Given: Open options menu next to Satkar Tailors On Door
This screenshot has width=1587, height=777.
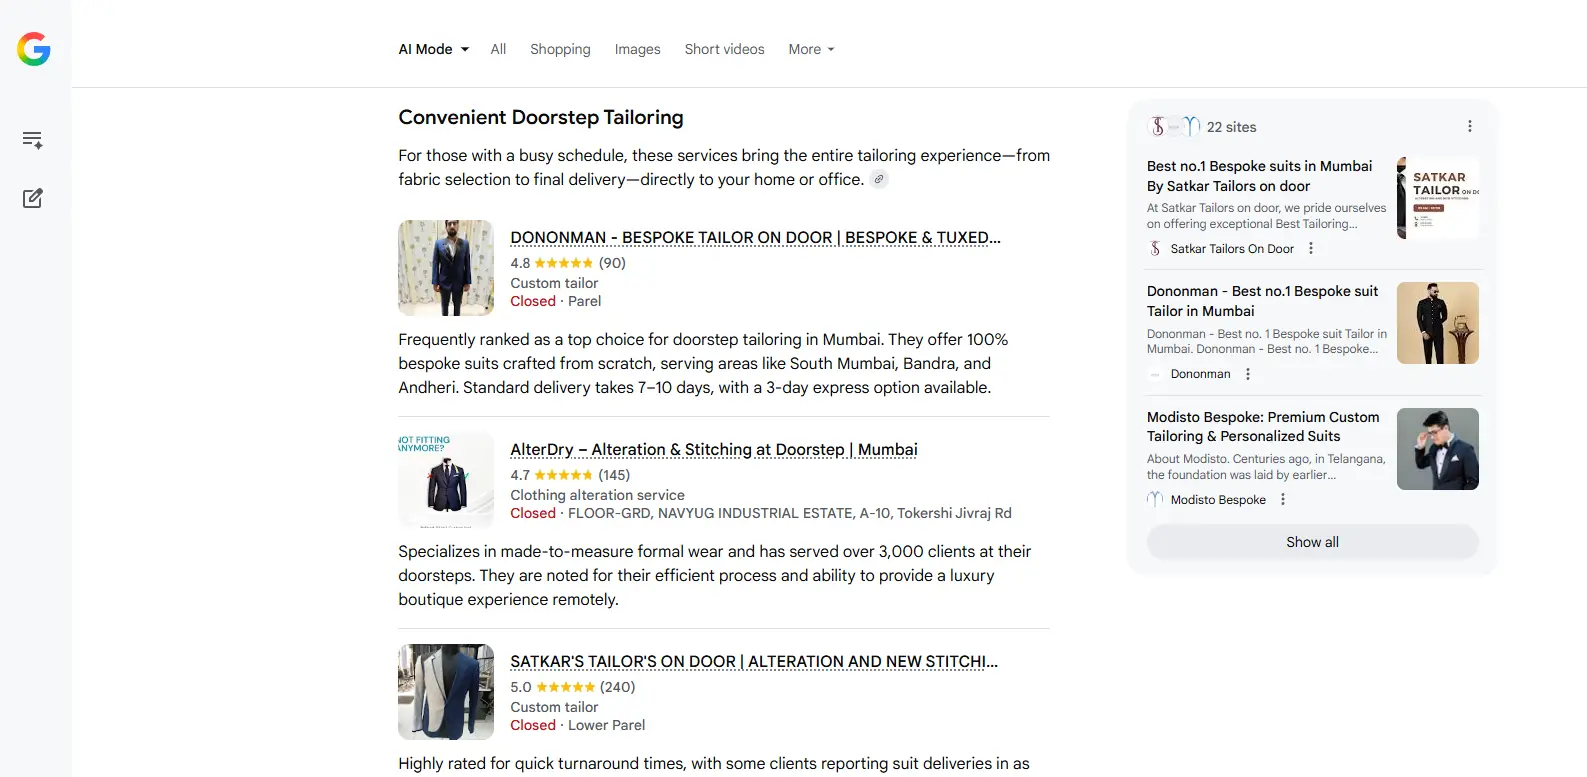Looking at the screenshot, I should tap(1311, 249).
